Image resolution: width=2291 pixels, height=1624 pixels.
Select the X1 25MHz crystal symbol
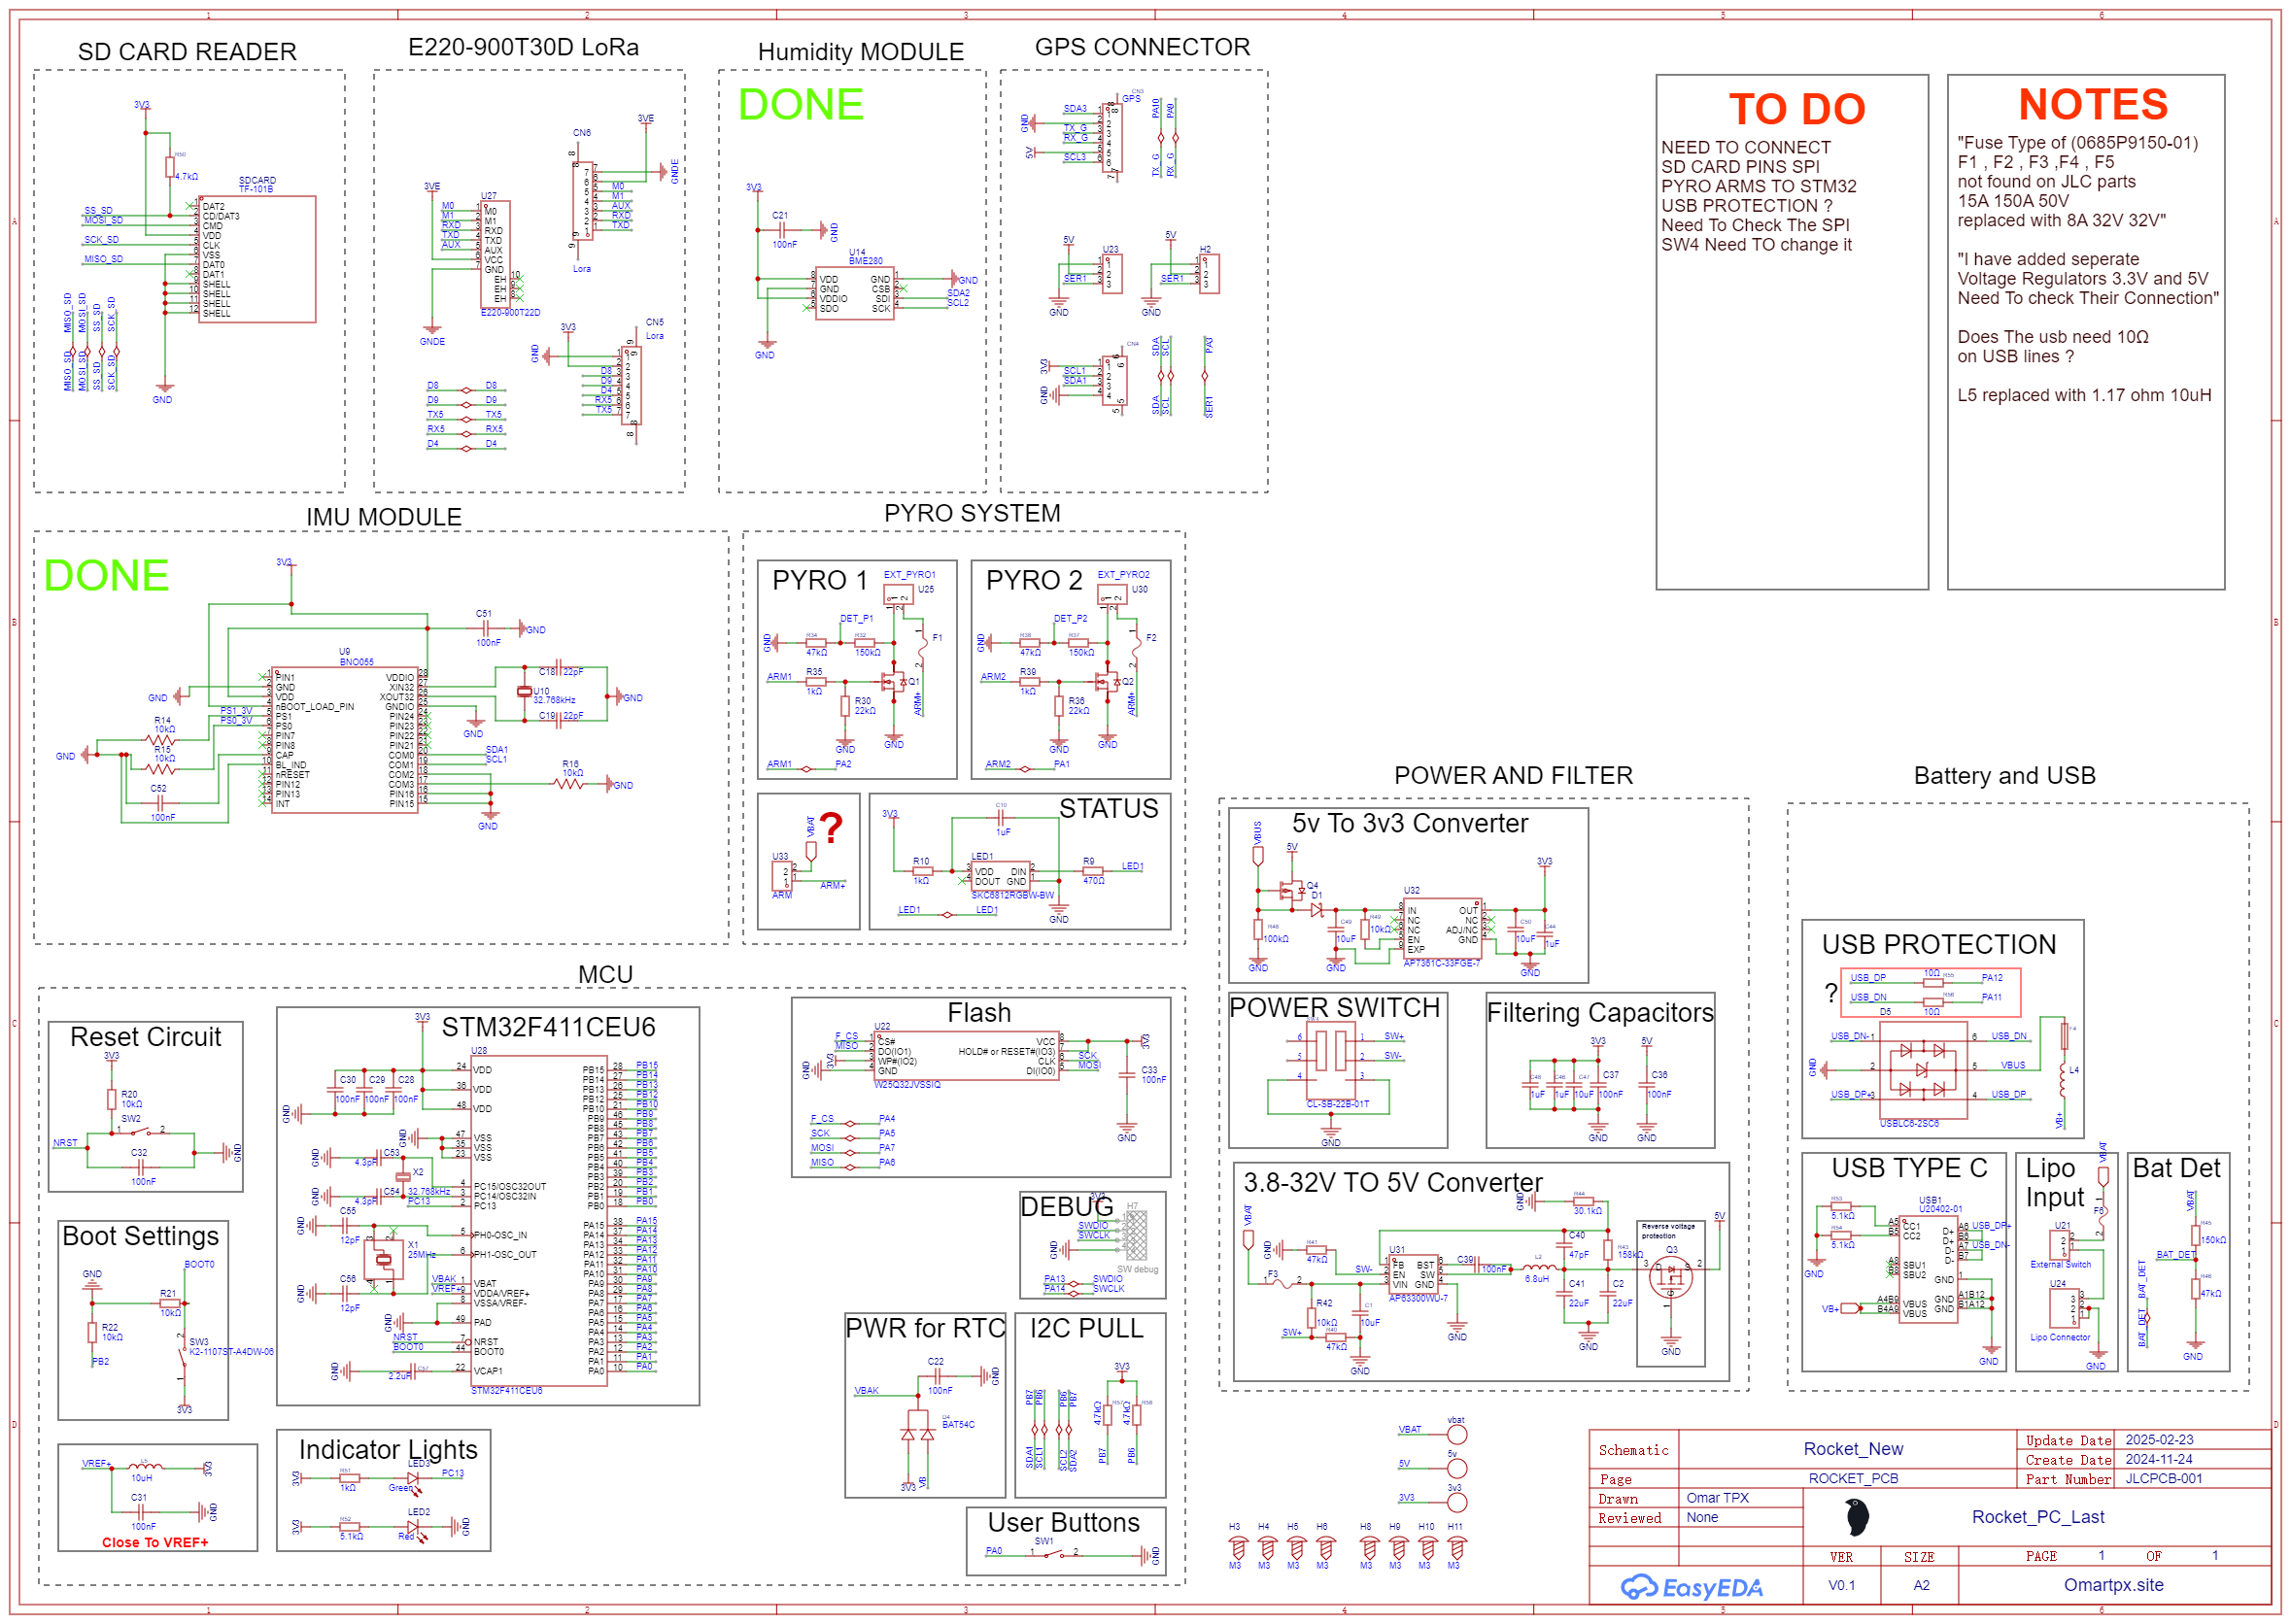(x=384, y=1261)
